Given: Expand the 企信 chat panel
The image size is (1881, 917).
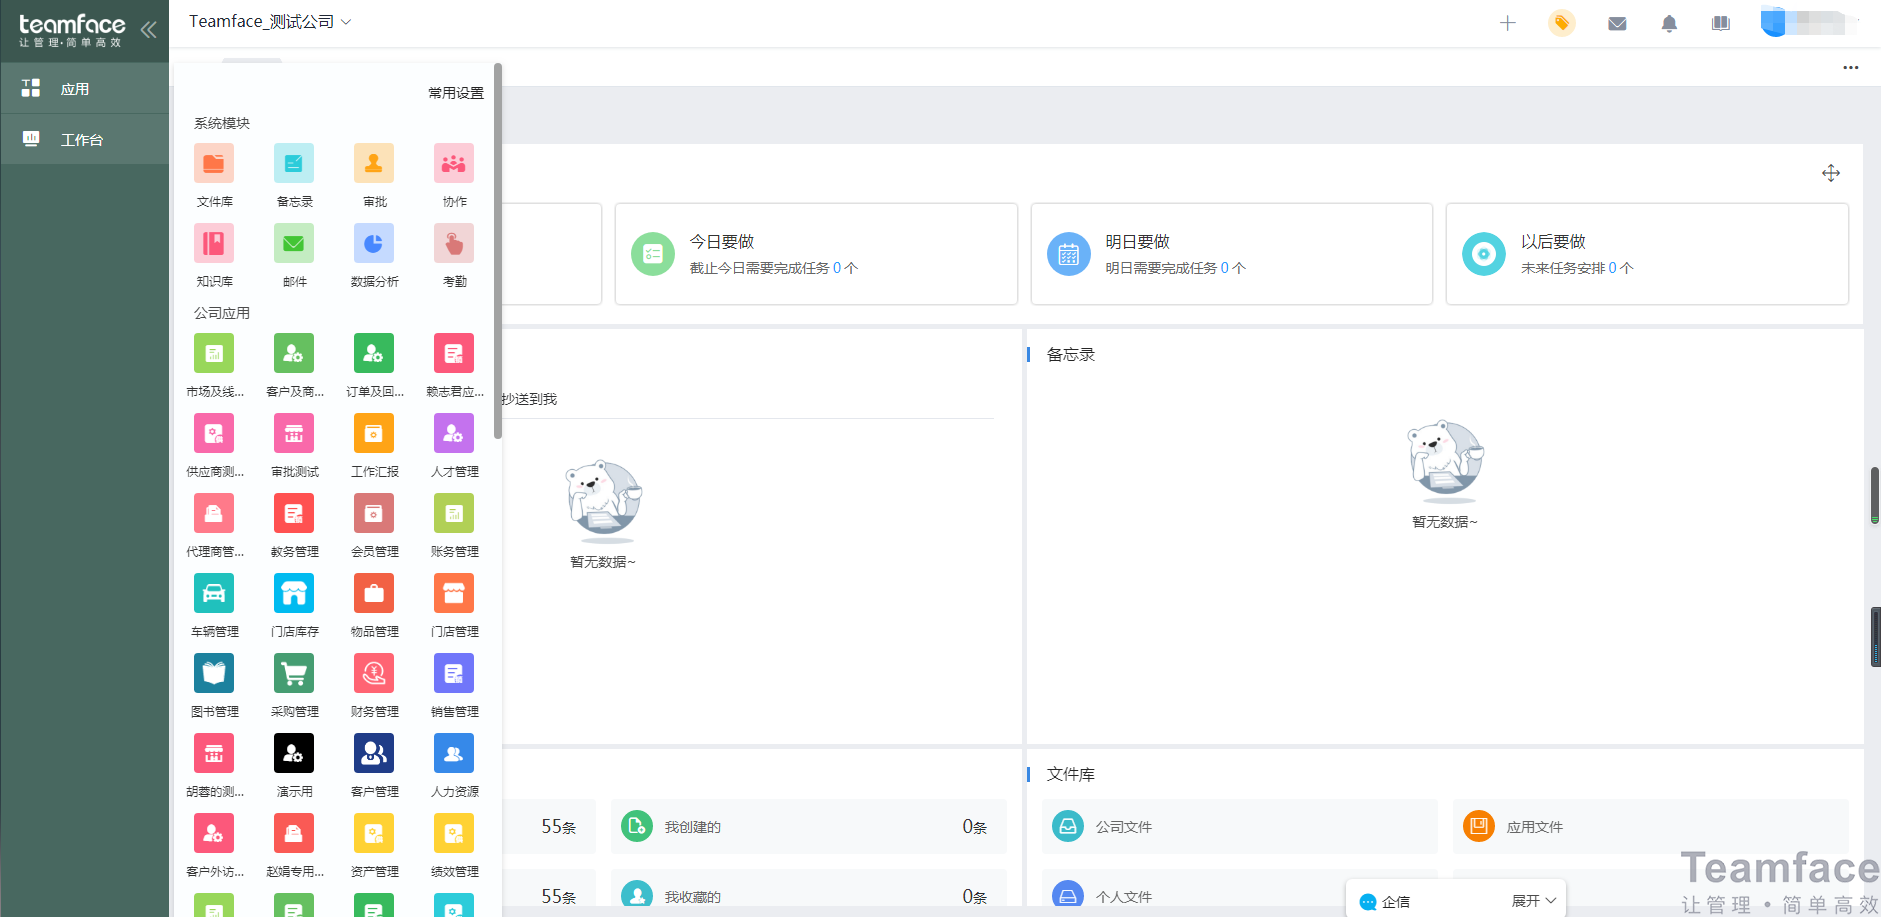Looking at the screenshot, I should 1533,901.
